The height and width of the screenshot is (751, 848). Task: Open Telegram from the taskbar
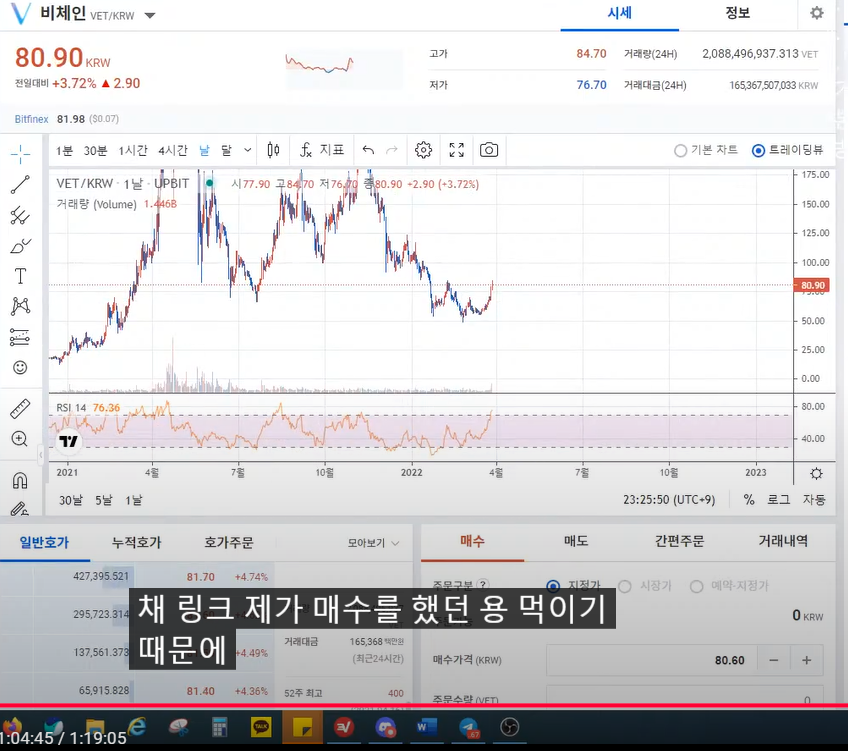coord(468,727)
